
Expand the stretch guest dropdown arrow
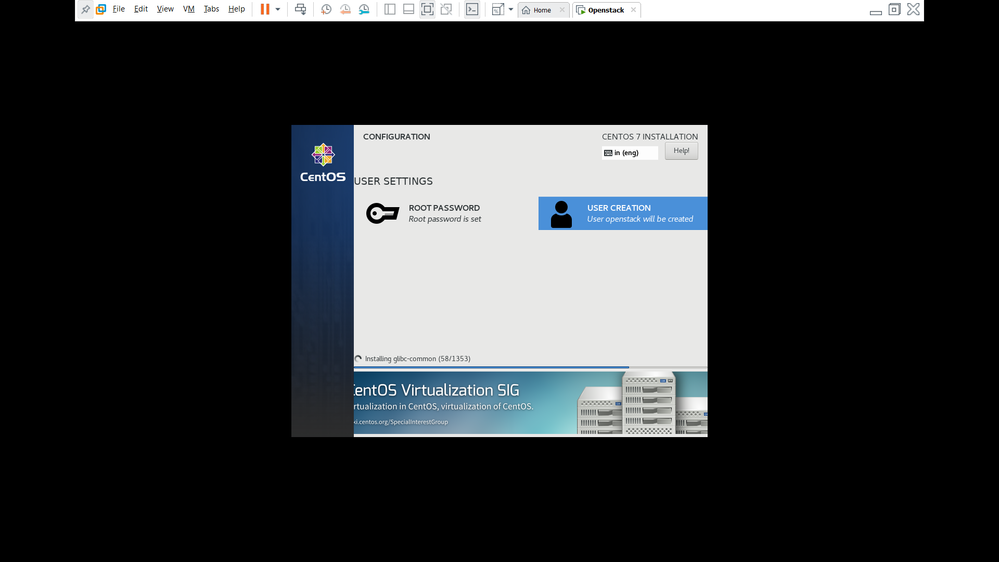(x=511, y=9)
